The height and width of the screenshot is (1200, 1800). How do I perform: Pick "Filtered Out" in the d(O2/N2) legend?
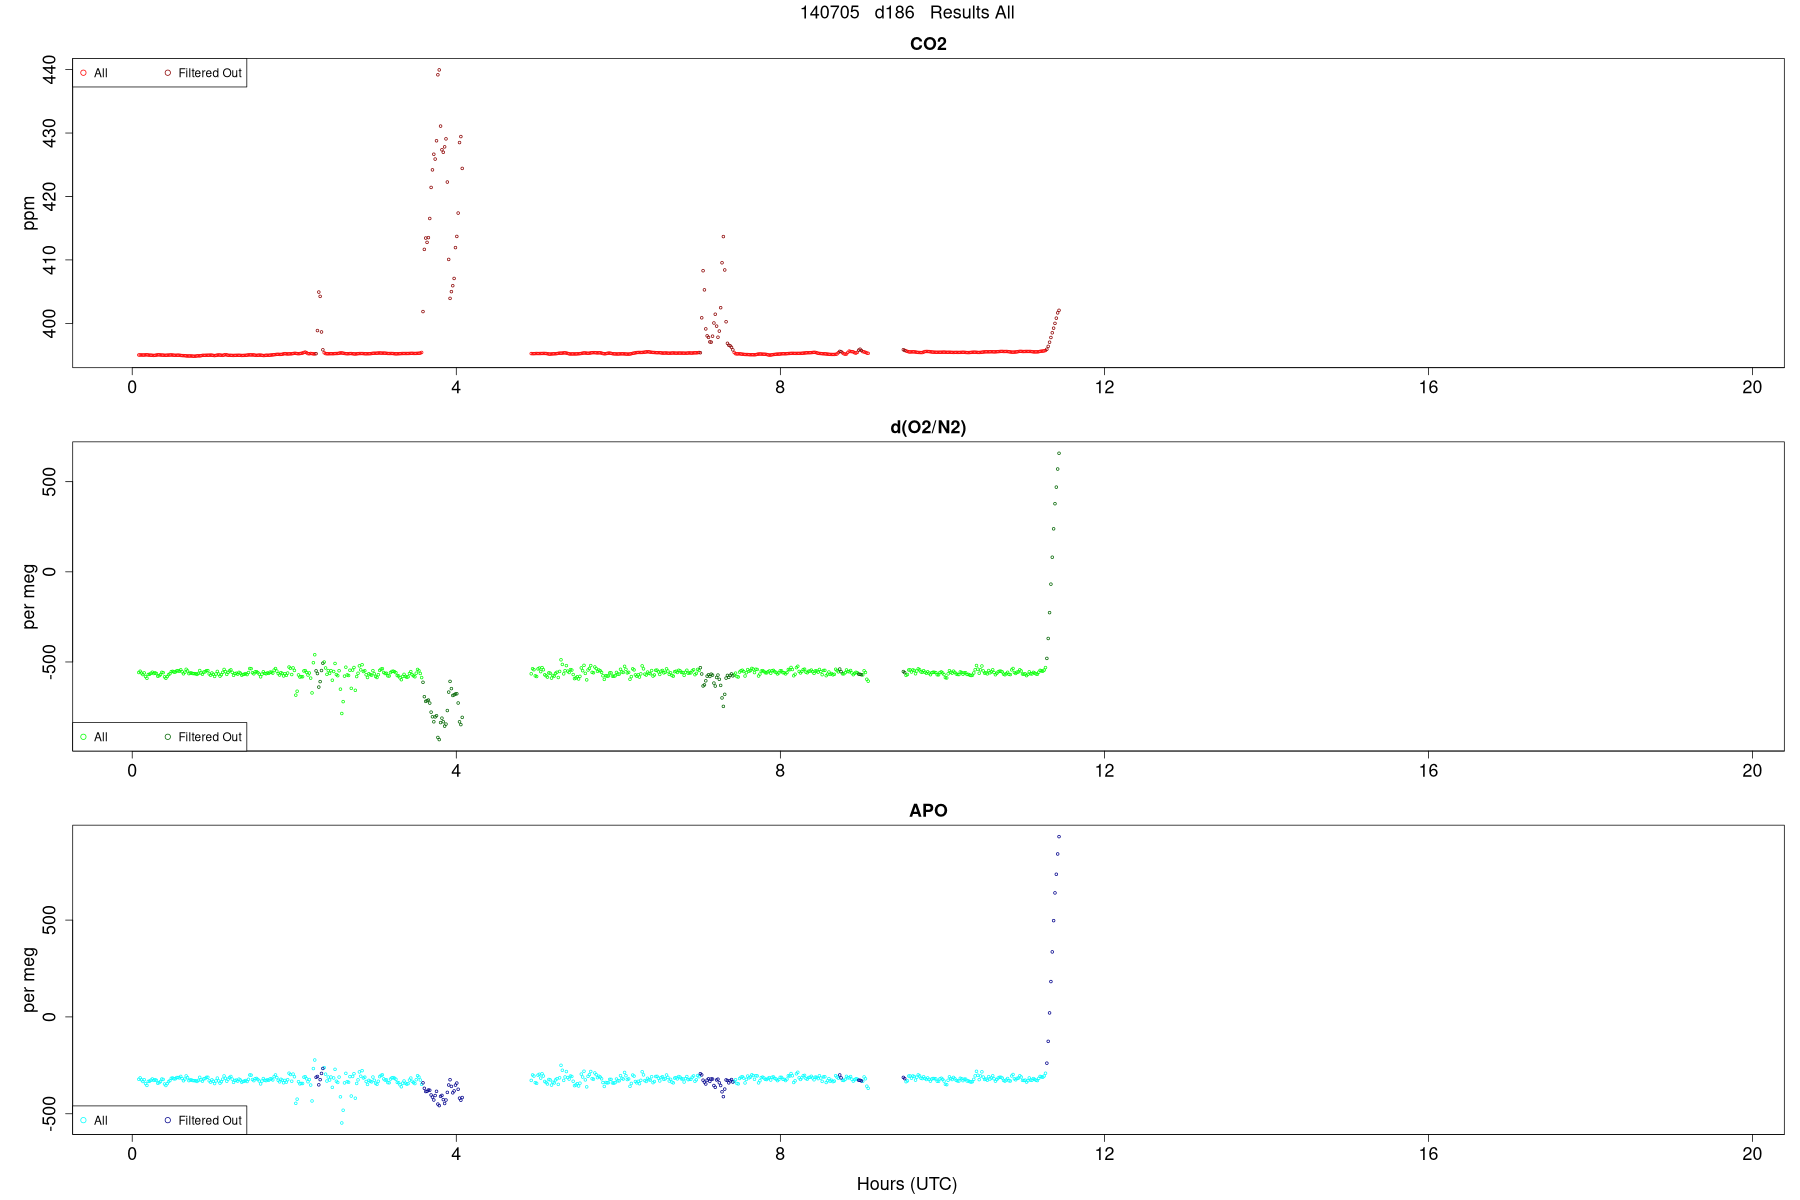[x=210, y=737]
